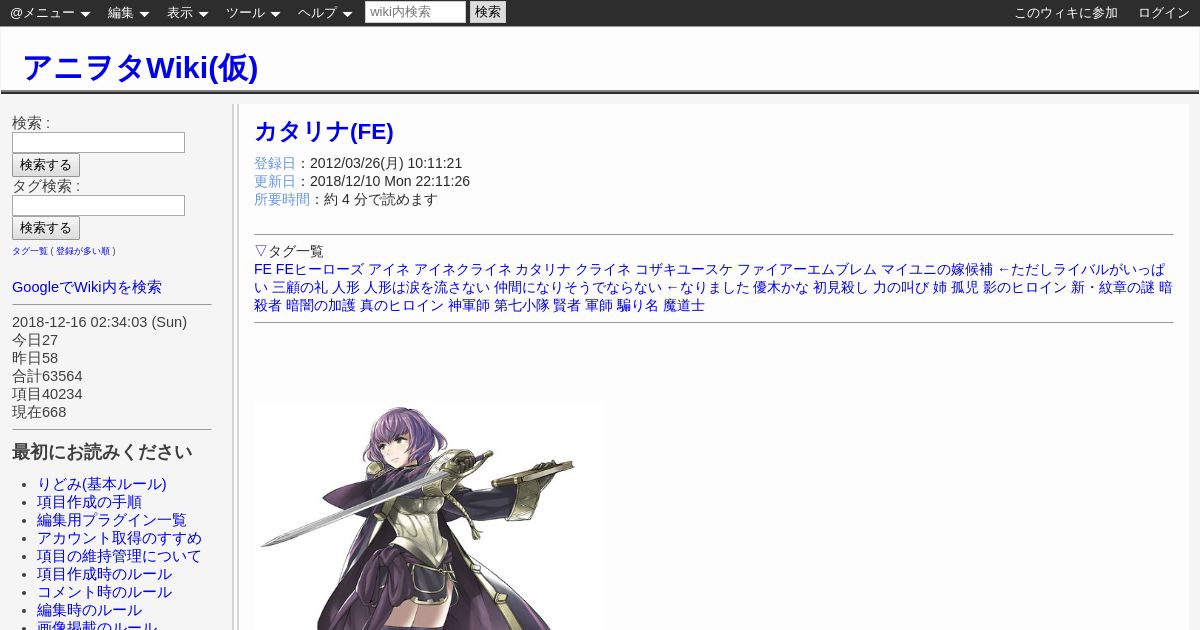This screenshot has width=1200, height=630.
Task: Click the 登録日 label link
Action: coord(275,163)
